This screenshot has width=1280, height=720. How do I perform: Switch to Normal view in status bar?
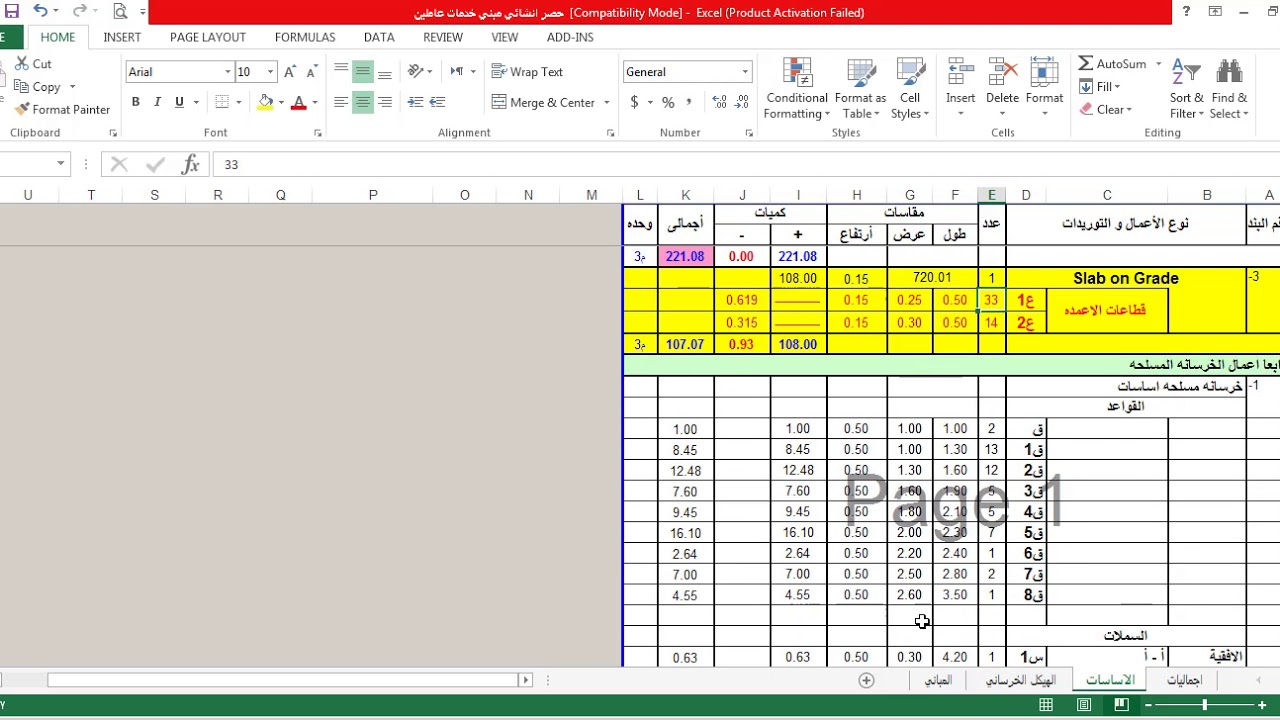(x=1046, y=705)
